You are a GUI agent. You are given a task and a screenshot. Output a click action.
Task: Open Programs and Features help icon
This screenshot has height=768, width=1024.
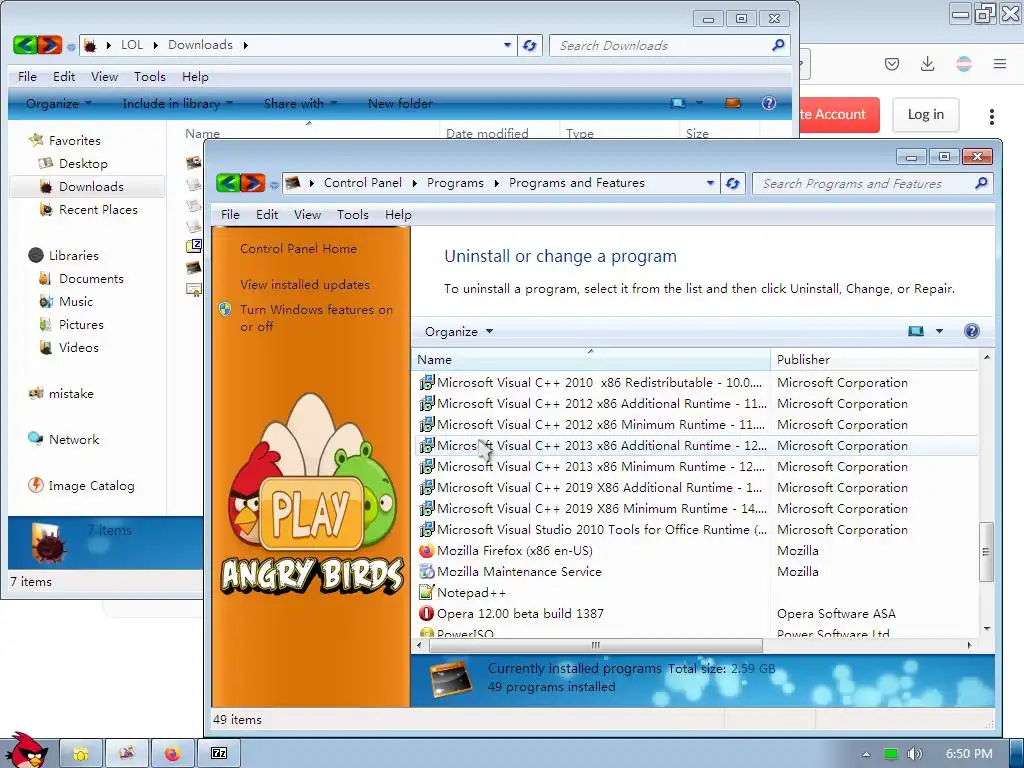click(972, 331)
